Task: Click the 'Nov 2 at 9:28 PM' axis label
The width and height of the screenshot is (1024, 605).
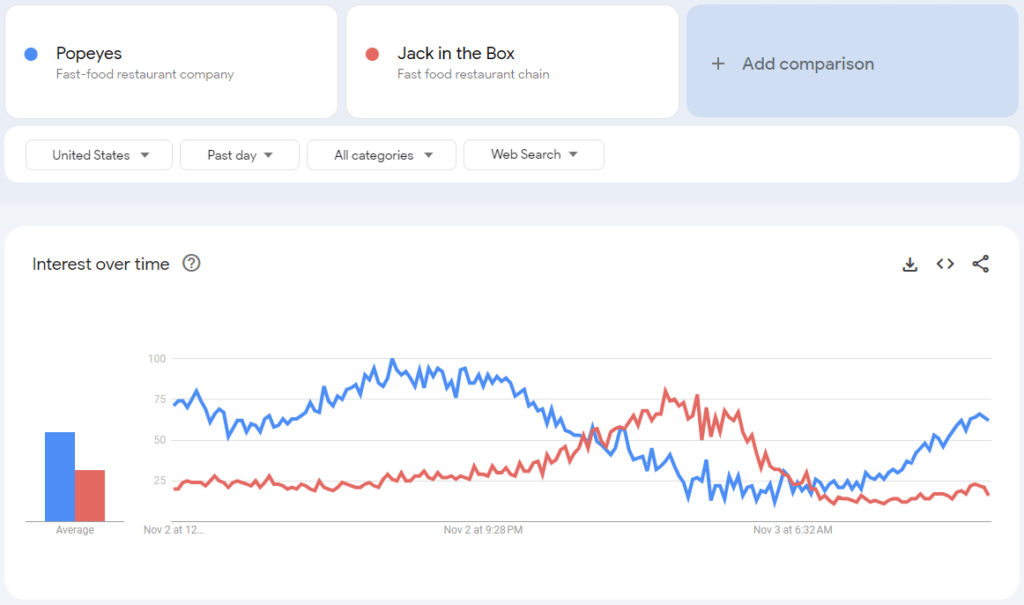Action: (x=483, y=530)
